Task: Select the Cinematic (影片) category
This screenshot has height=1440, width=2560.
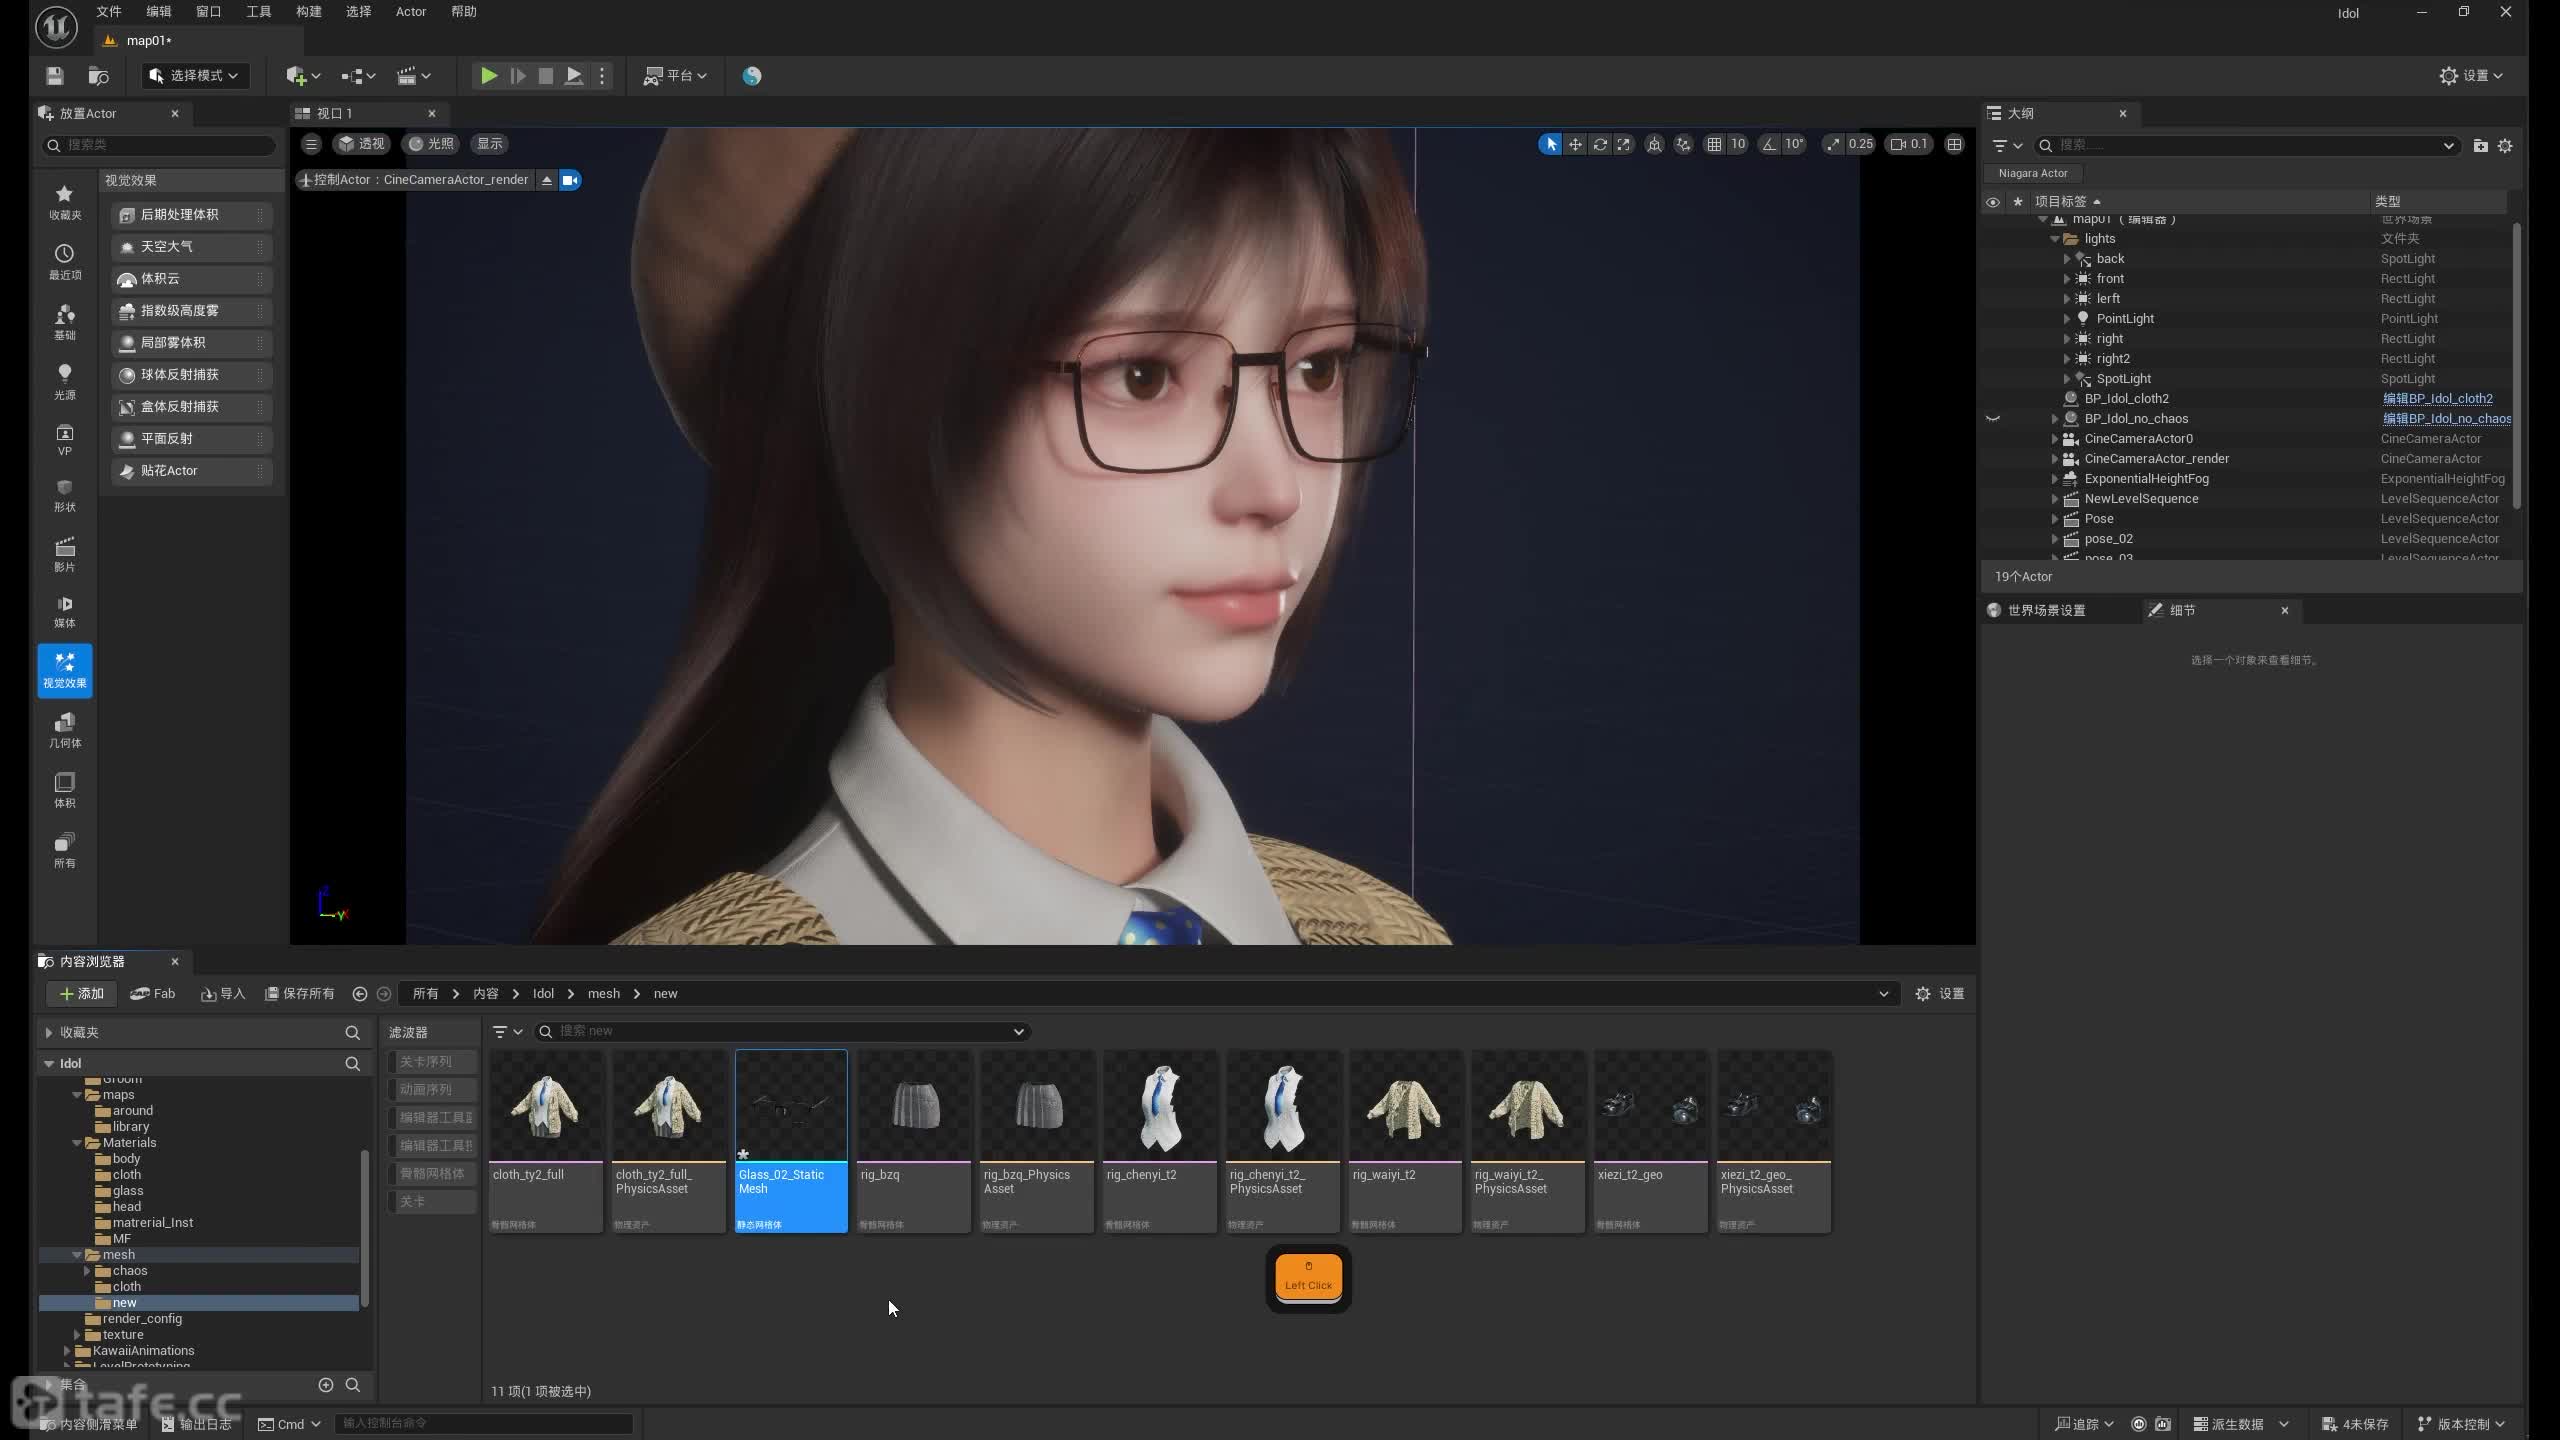Action: tap(65, 554)
